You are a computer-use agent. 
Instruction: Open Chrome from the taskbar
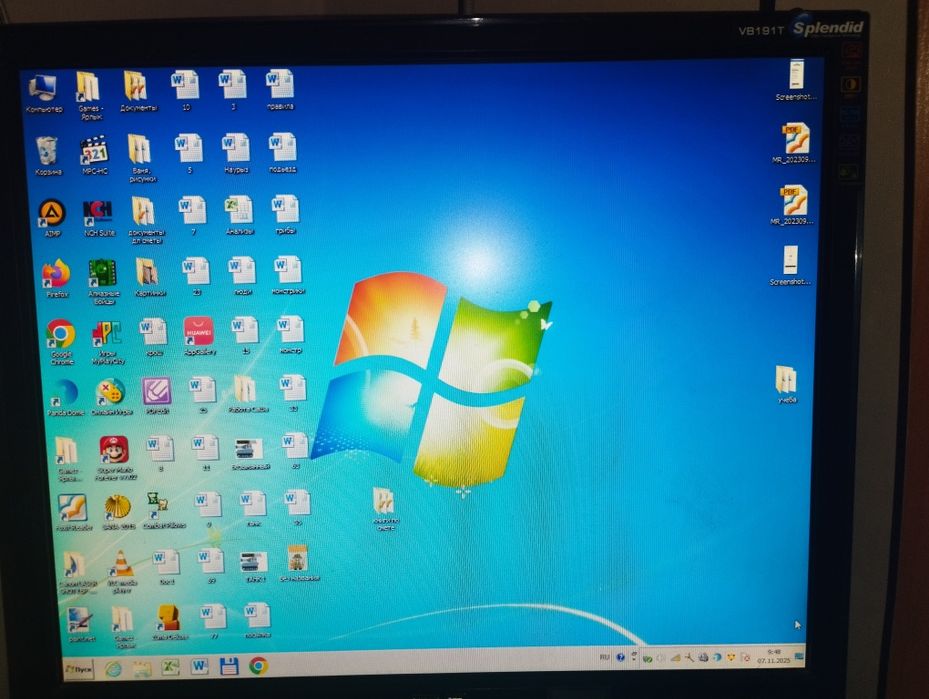258,666
